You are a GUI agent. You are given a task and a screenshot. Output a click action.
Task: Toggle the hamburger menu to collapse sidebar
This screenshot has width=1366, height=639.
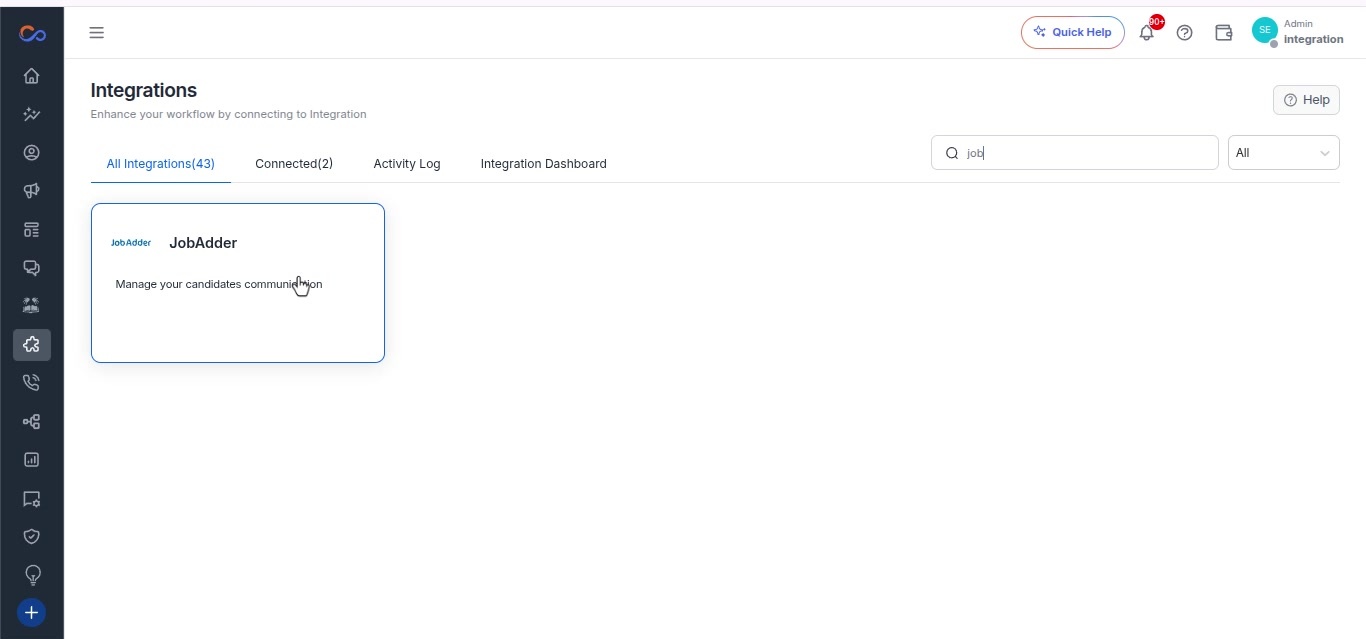click(97, 33)
